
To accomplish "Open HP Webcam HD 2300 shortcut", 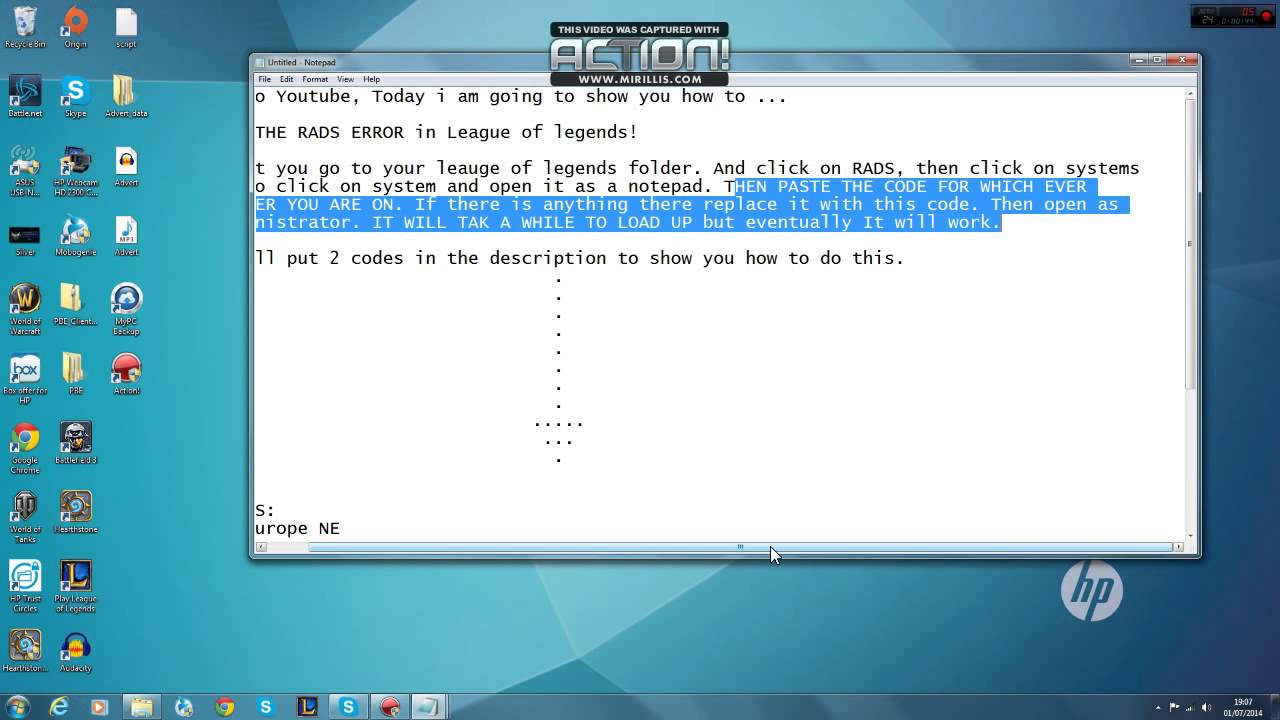I will [75, 171].
